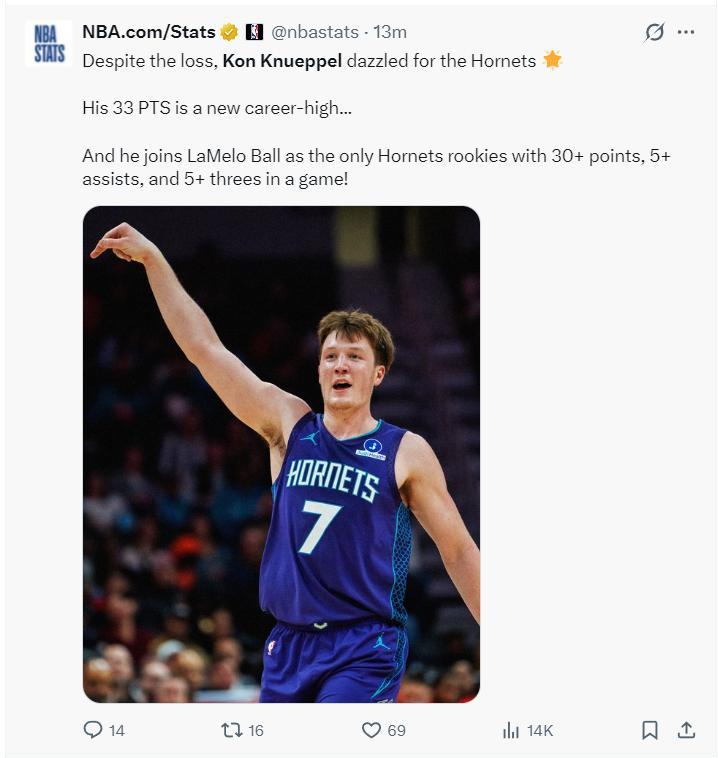Bookmark this NBA Stats post
The image size is (718, 758).
pos(650,730)
